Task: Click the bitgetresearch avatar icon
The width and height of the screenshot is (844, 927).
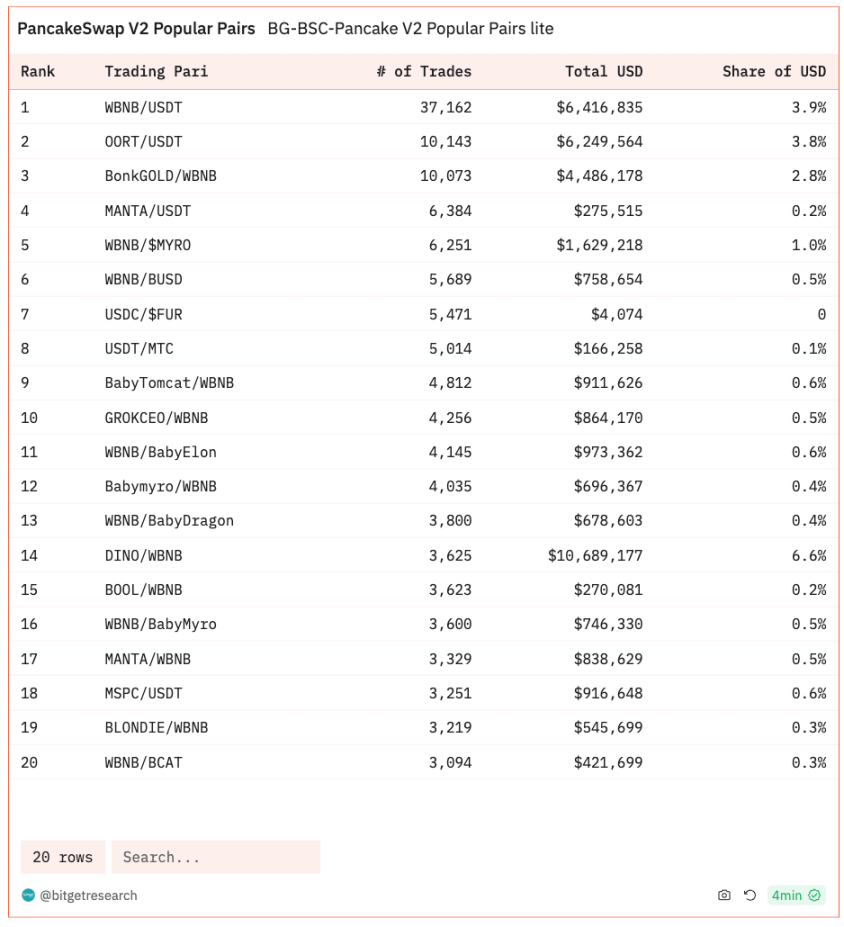Action: point(28,895)
